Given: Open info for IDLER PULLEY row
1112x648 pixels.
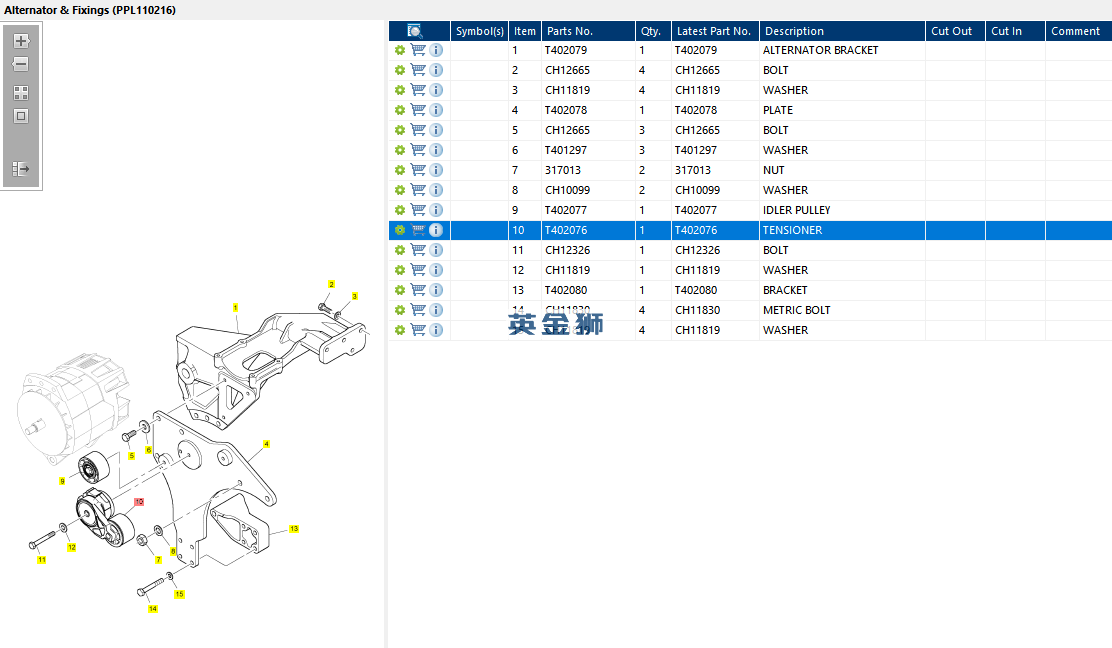Looking at the screenshot, I should (436, 210).
